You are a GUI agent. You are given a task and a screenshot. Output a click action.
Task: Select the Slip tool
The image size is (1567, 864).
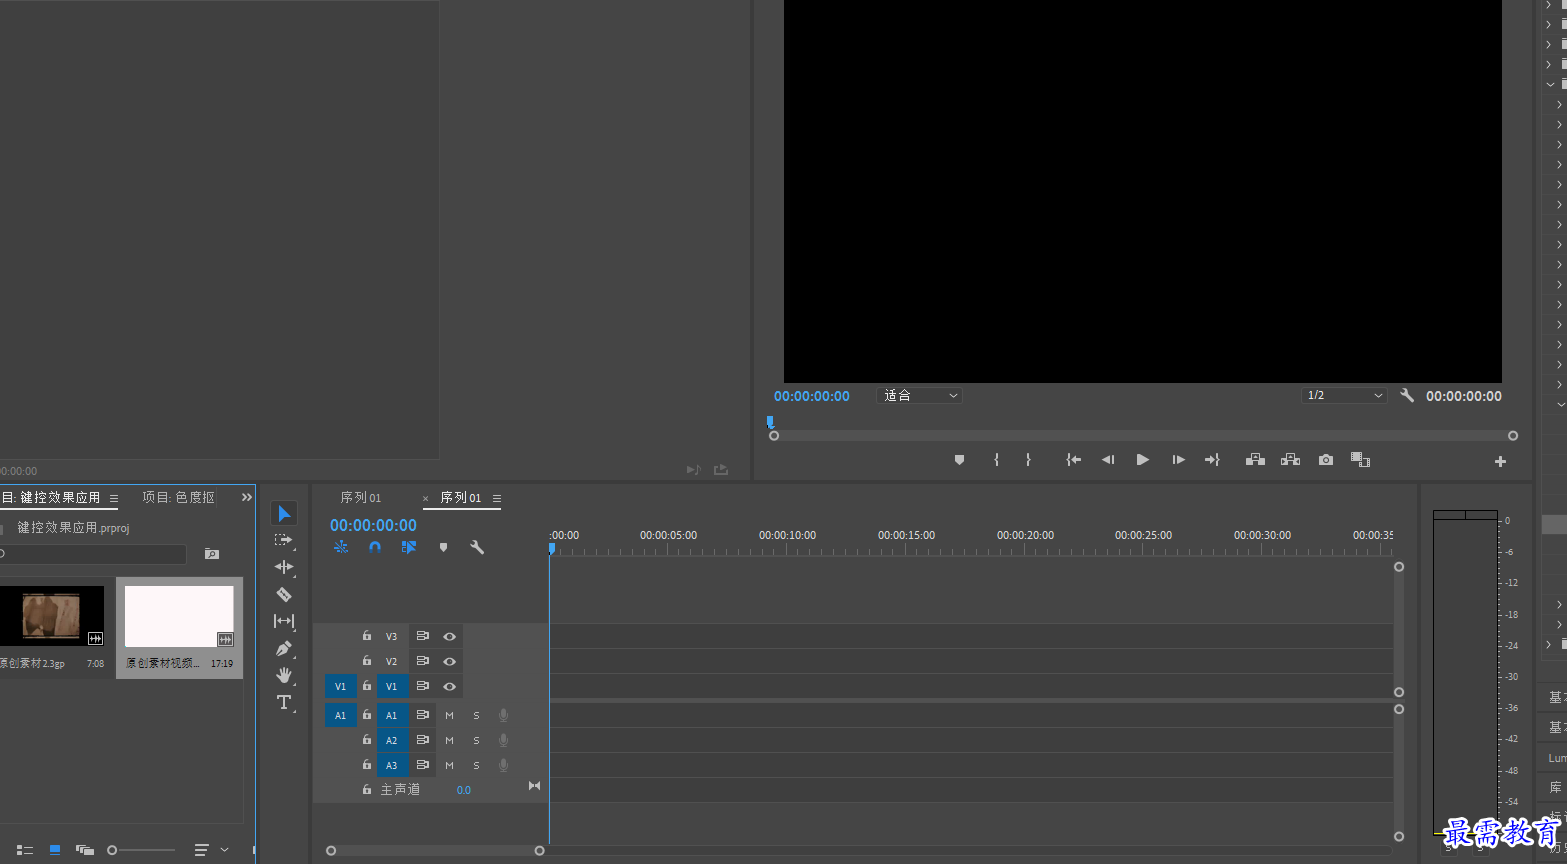tap(284, 621)
